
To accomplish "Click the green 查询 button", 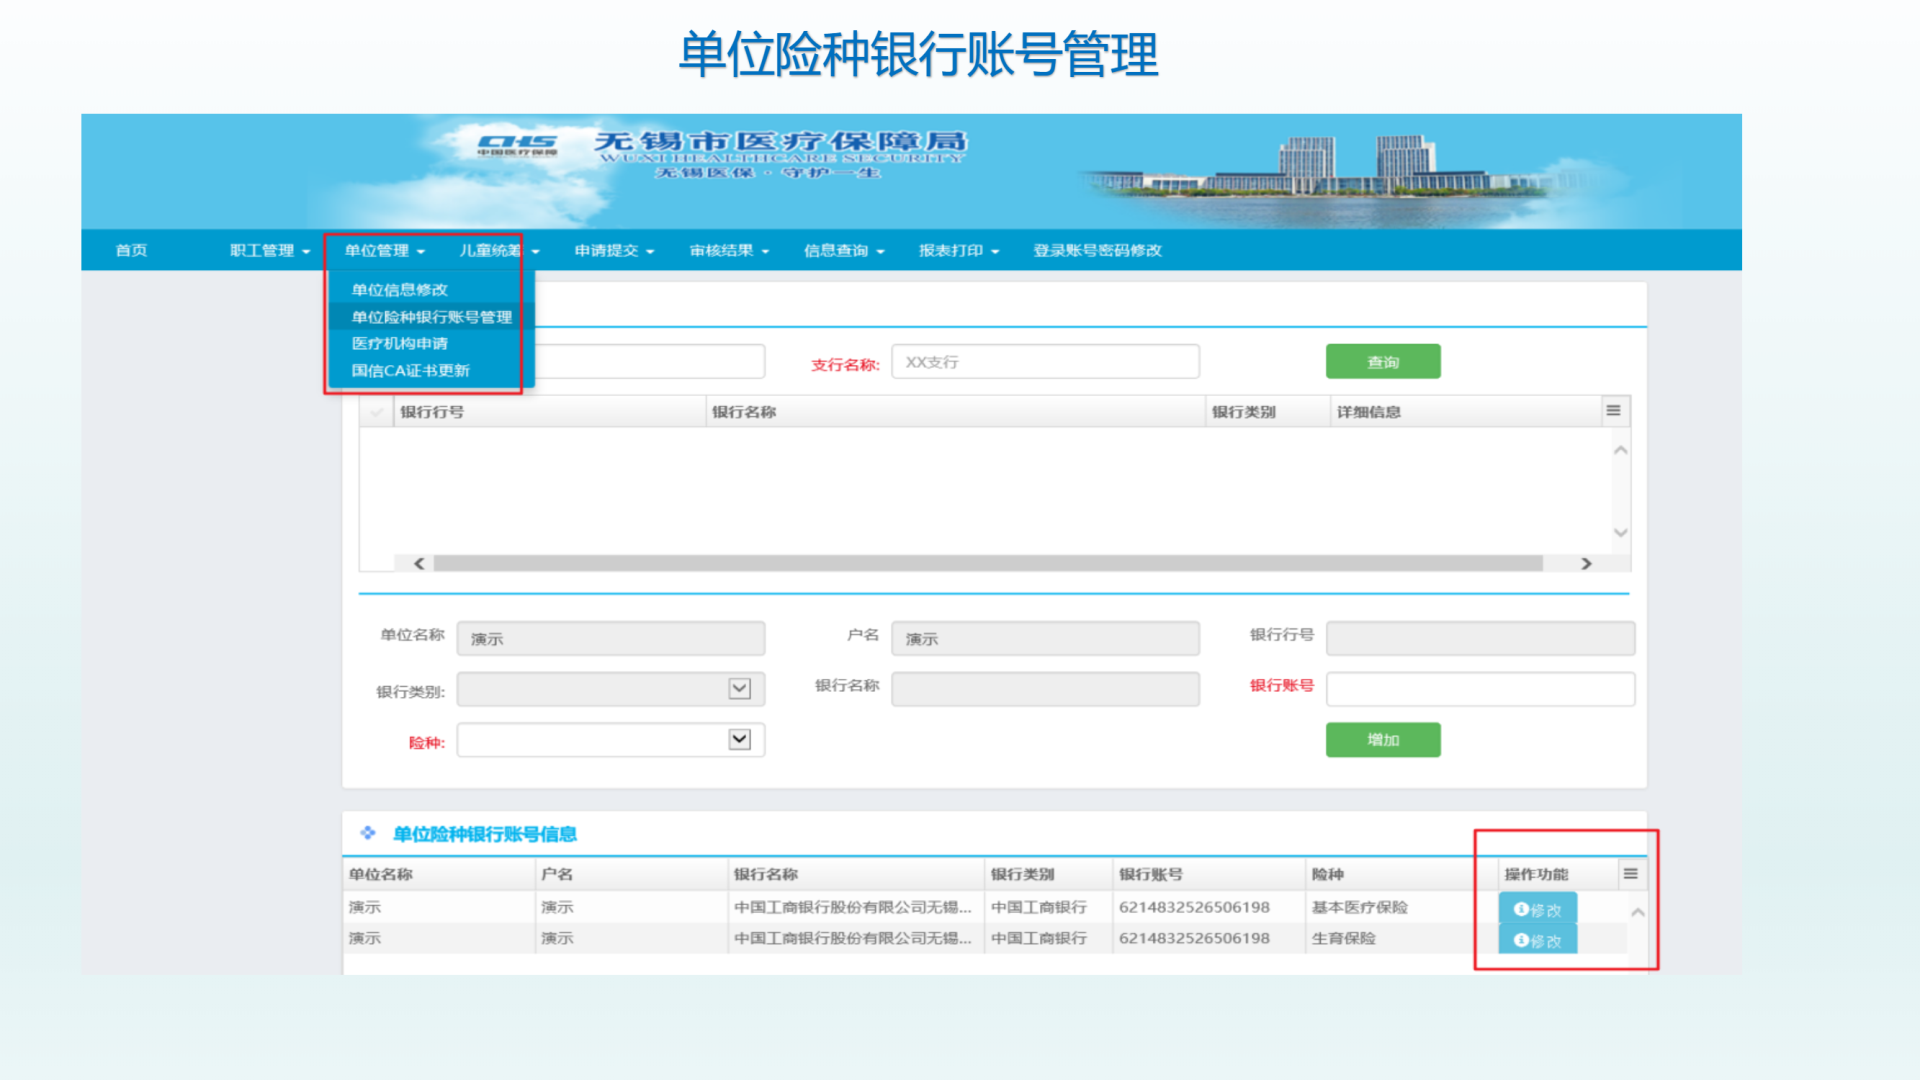I will [1382, 362].
